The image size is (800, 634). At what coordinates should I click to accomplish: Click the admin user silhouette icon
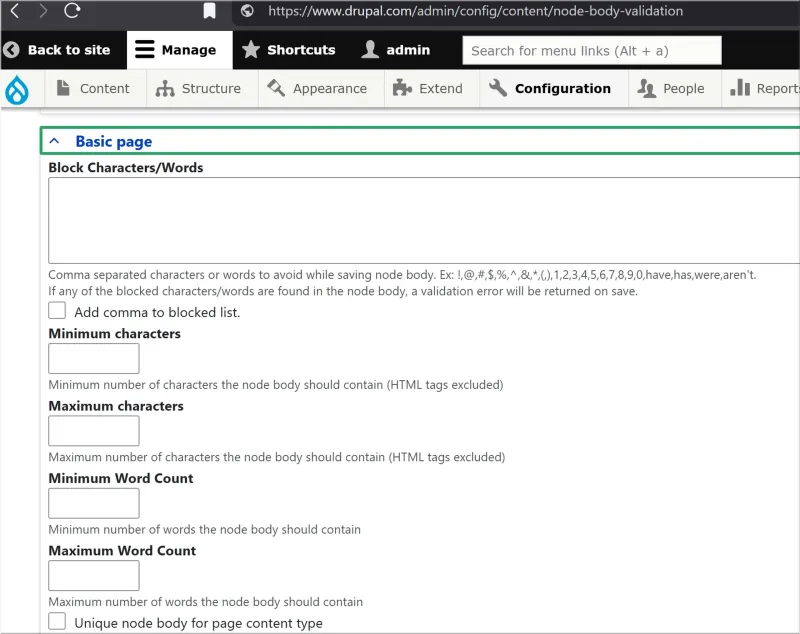pyautogui.click(x=370, y=49)
